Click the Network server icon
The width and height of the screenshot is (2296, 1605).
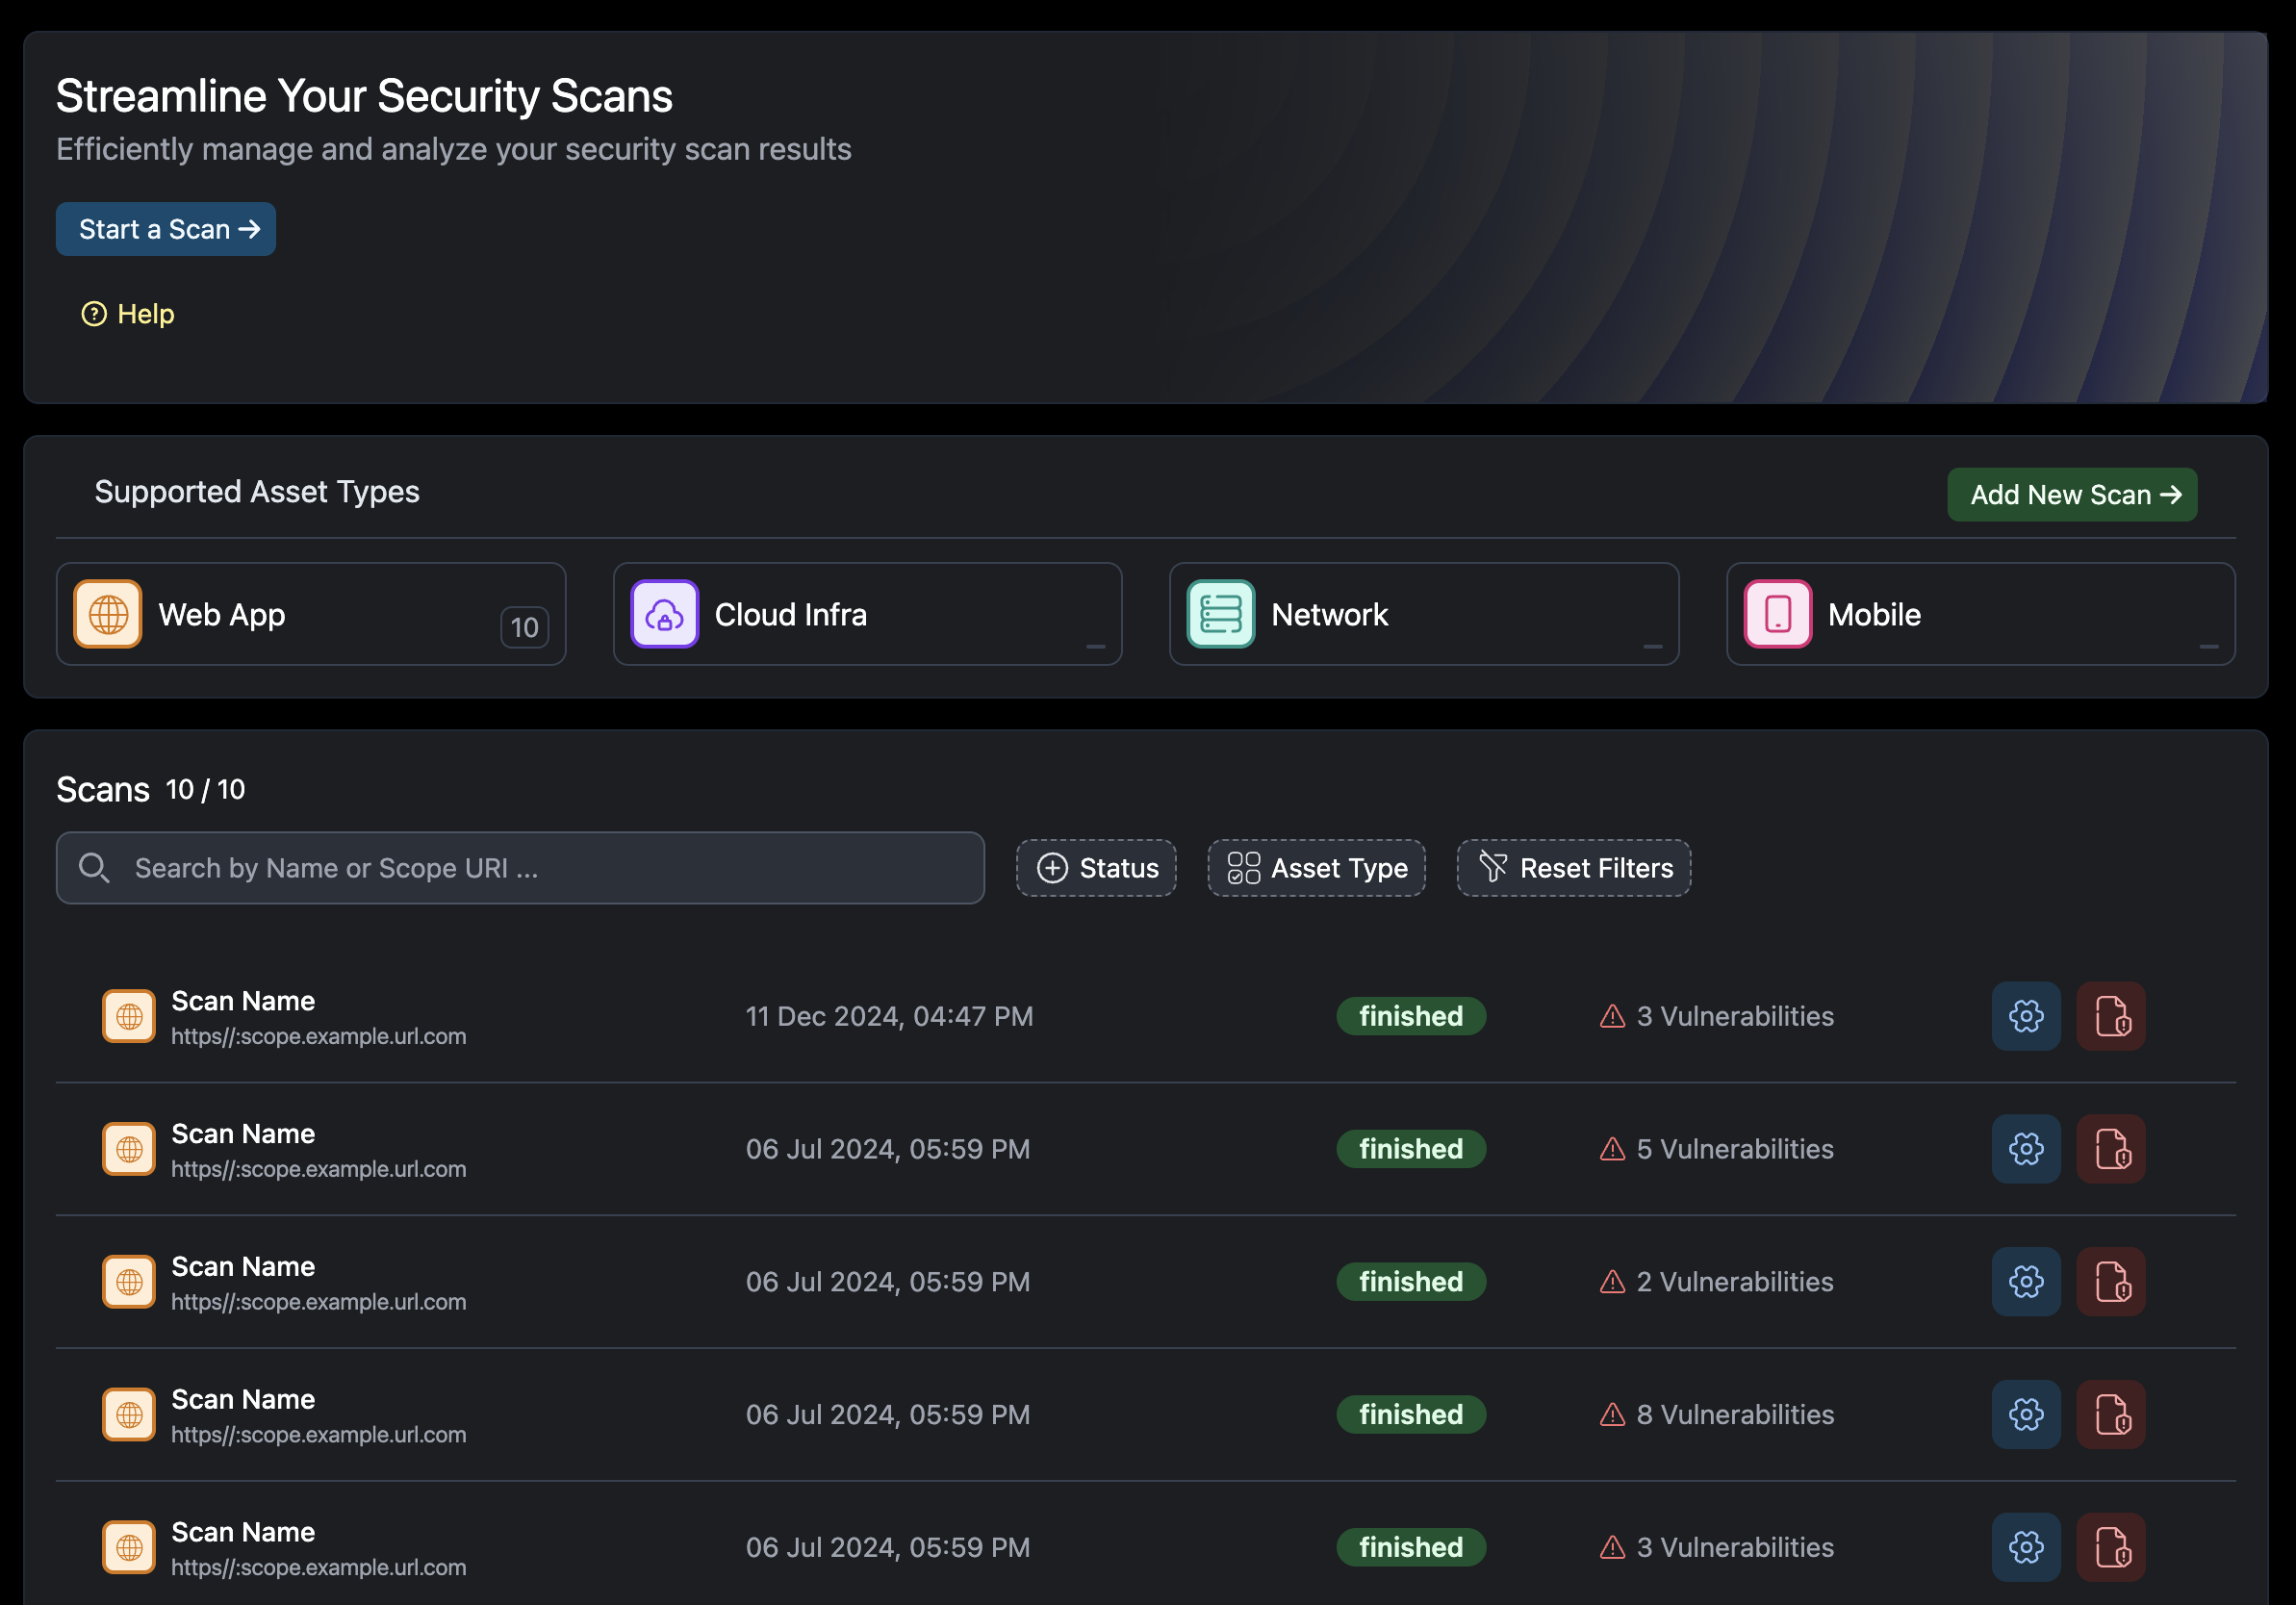1220,614
